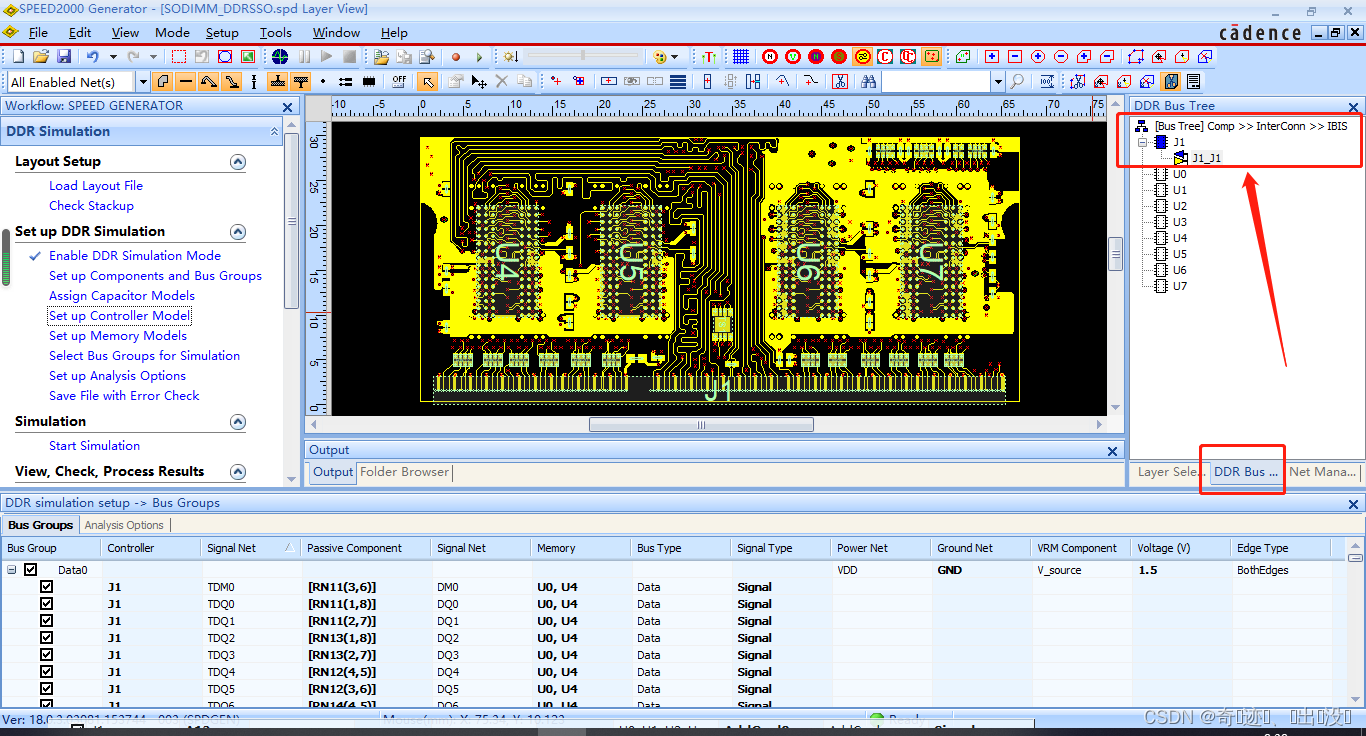Click the Set up Memory Models link
Screen dimensions: 1366x736
click(x=118, y=336)
